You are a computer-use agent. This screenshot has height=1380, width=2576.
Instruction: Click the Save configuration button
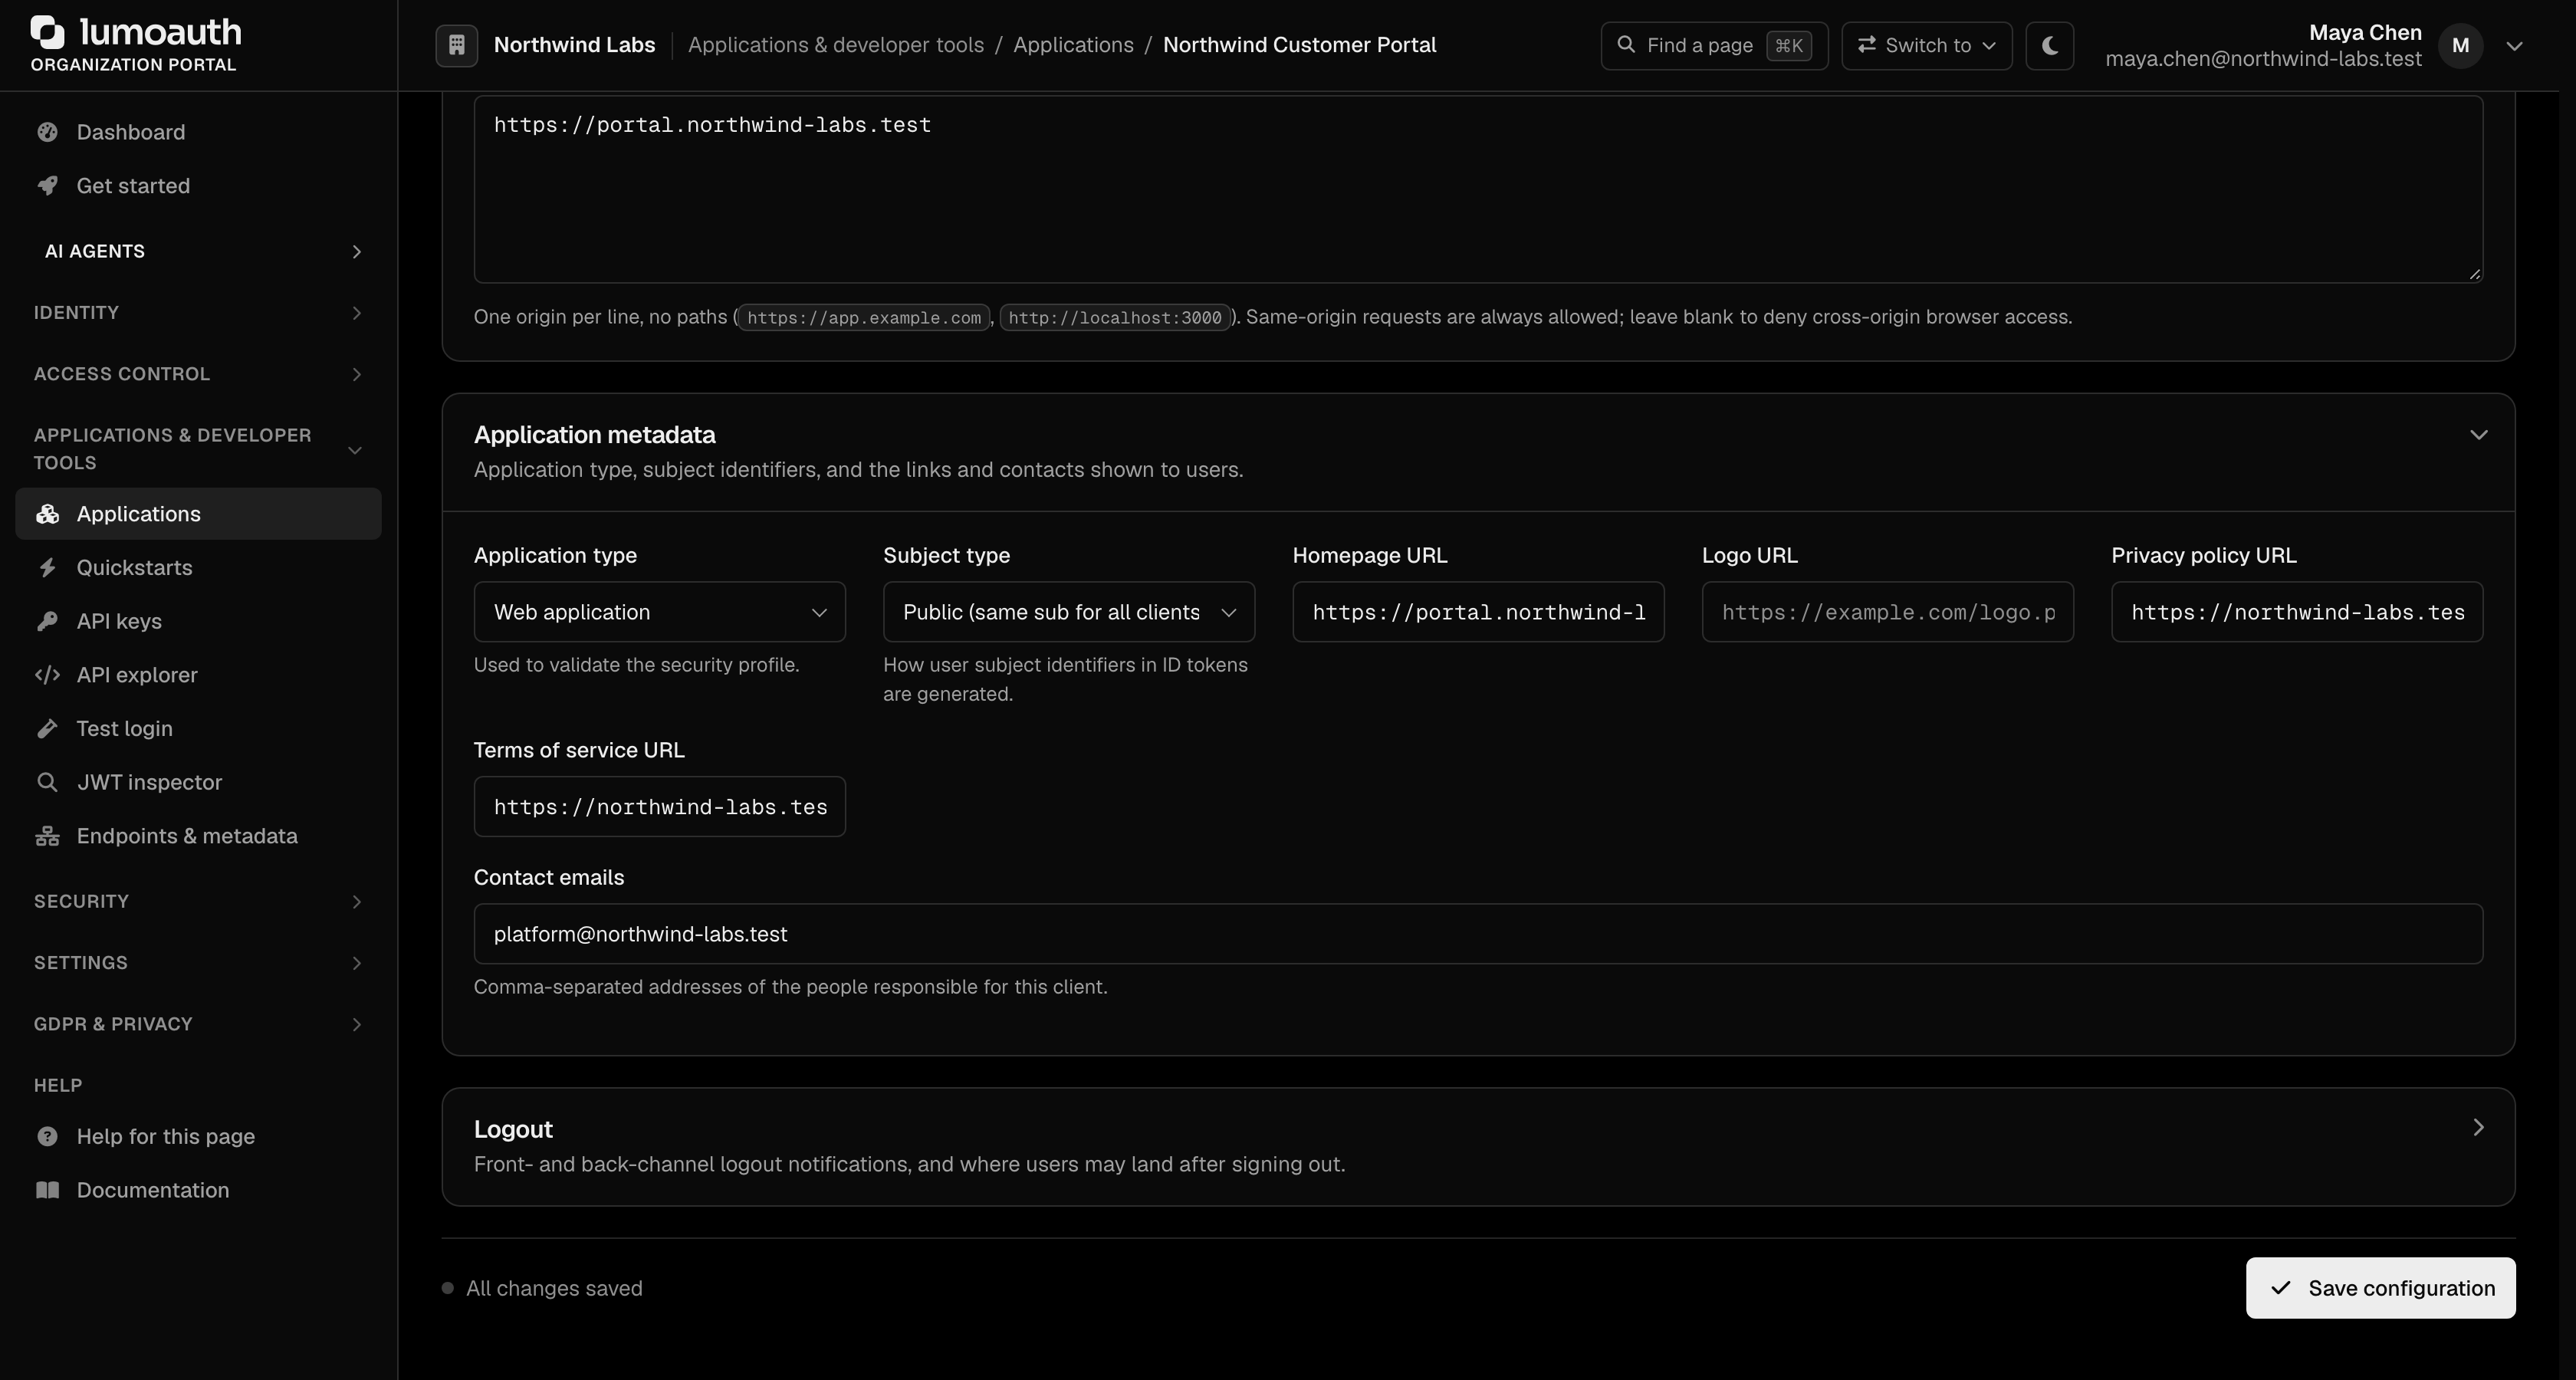click(x=2380, y=1288)
